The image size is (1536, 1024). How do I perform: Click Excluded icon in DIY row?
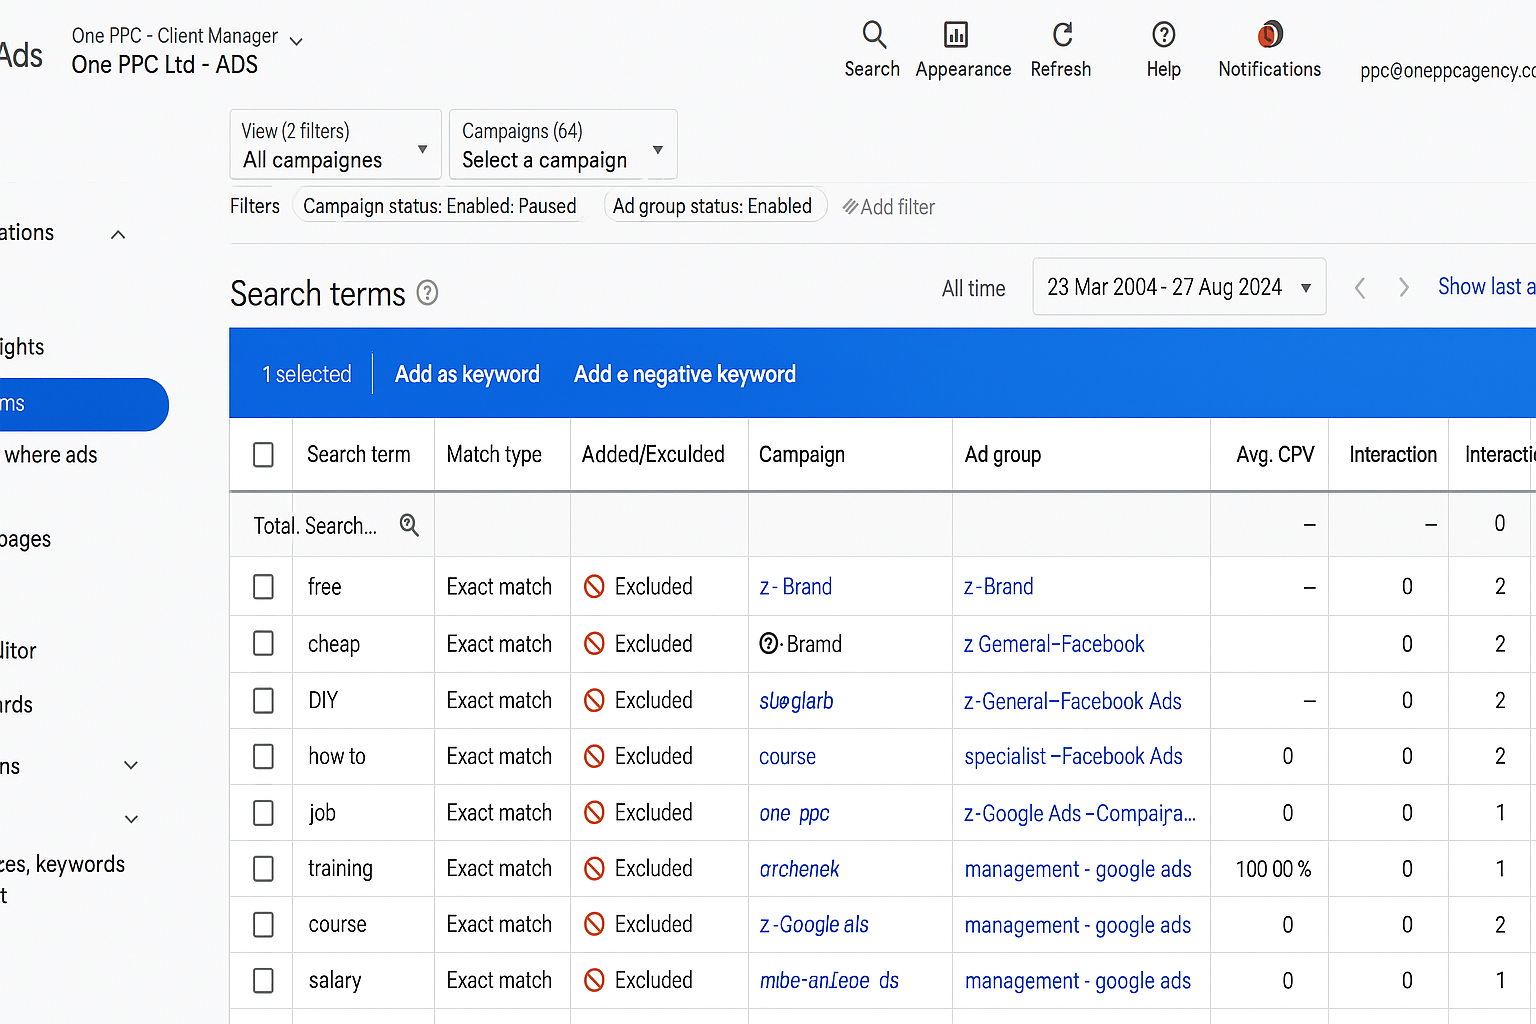(x=594, y=700)
